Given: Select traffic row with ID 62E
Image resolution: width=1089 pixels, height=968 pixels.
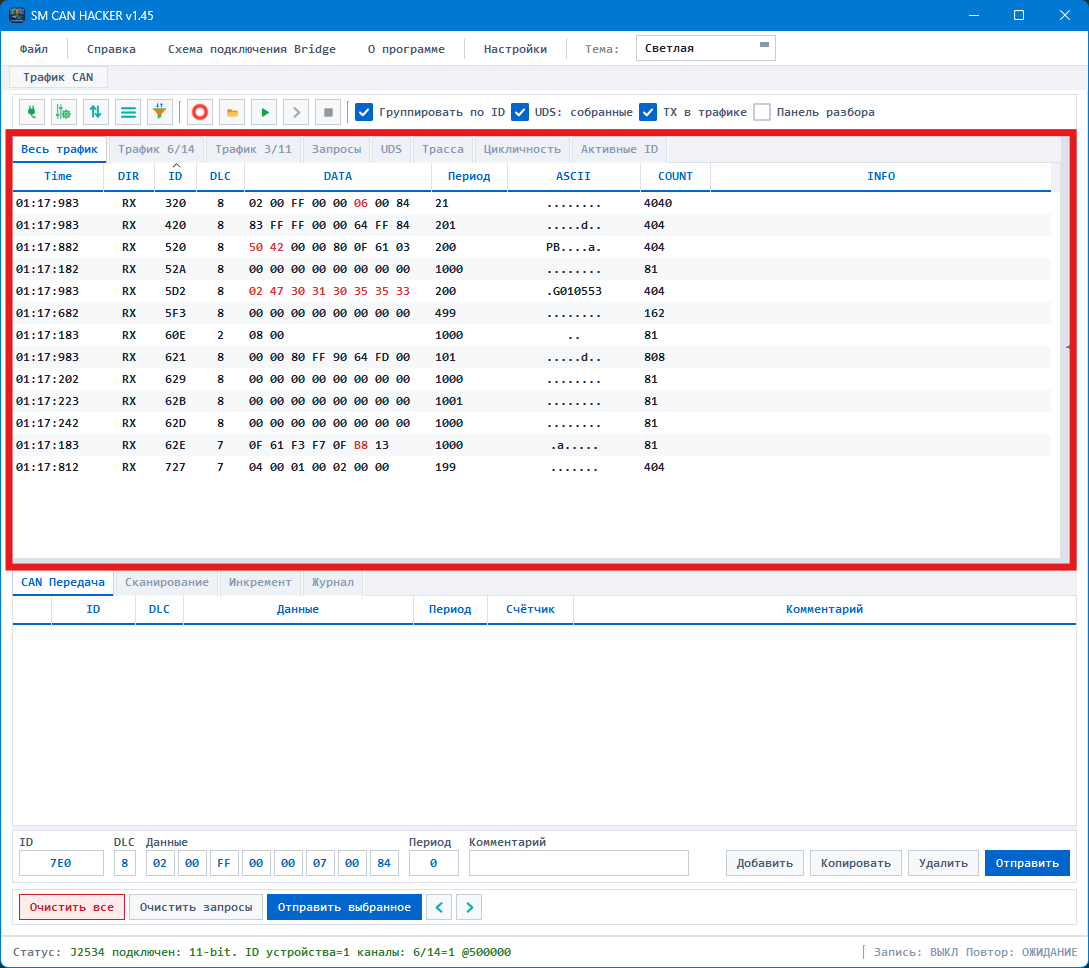Looking at the screenshot, I should click(531, 445).
